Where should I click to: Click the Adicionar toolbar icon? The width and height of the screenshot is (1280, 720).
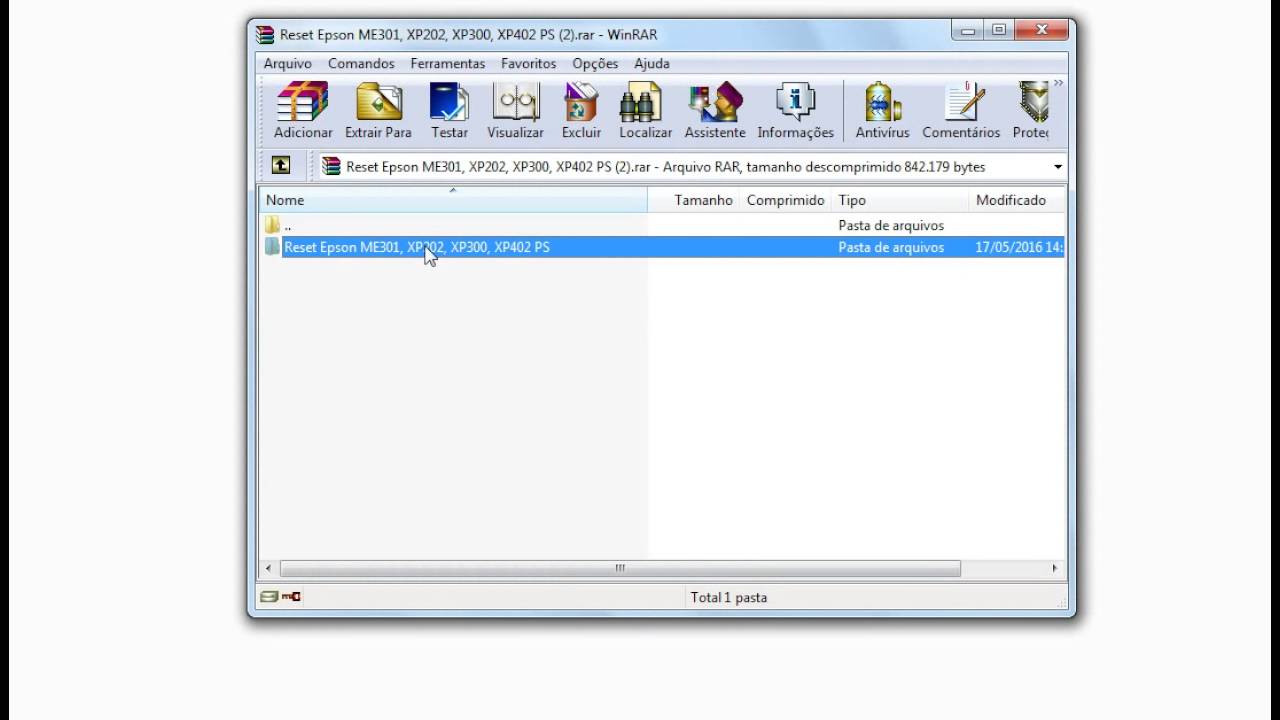tap(303, 110)
